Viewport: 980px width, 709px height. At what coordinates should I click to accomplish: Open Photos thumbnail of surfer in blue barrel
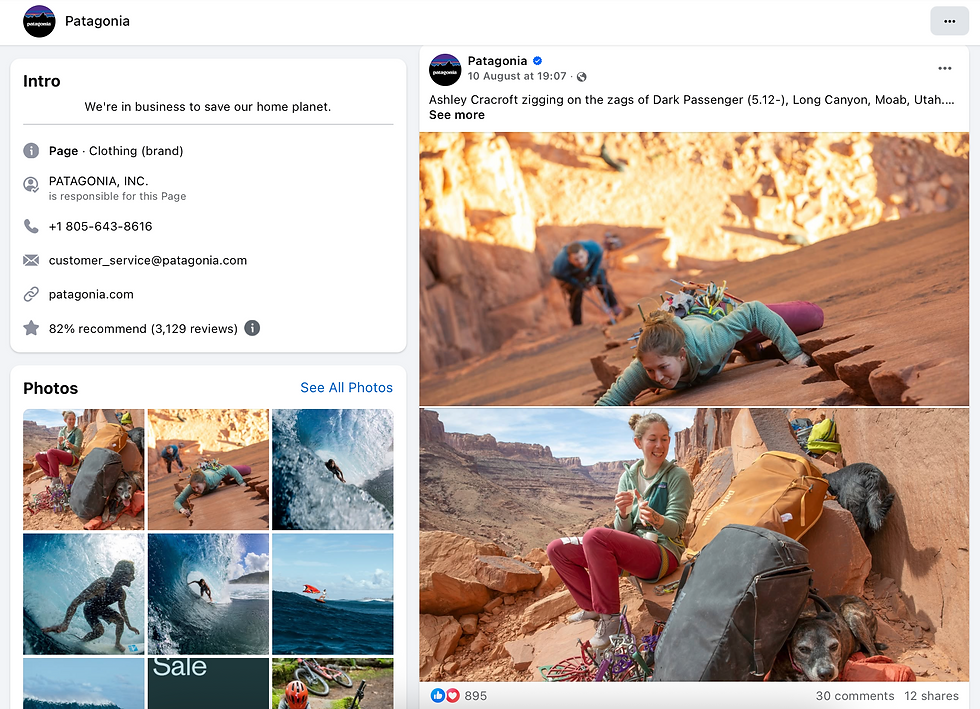(x=208, y=594)
